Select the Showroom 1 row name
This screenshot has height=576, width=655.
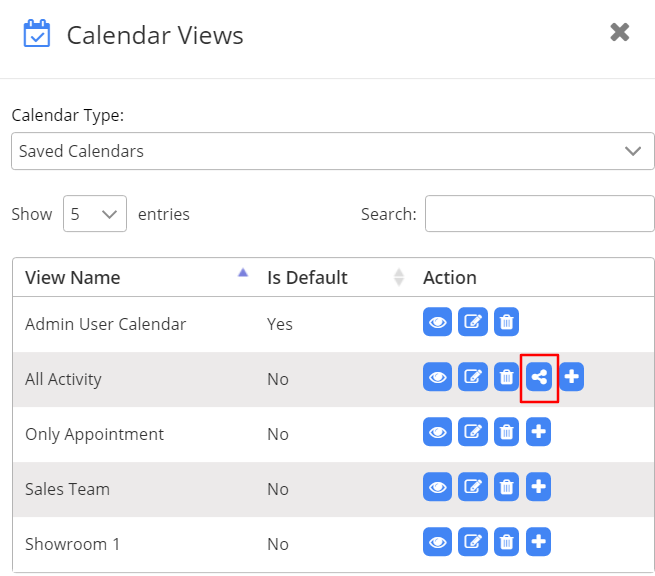pos(72,544)
